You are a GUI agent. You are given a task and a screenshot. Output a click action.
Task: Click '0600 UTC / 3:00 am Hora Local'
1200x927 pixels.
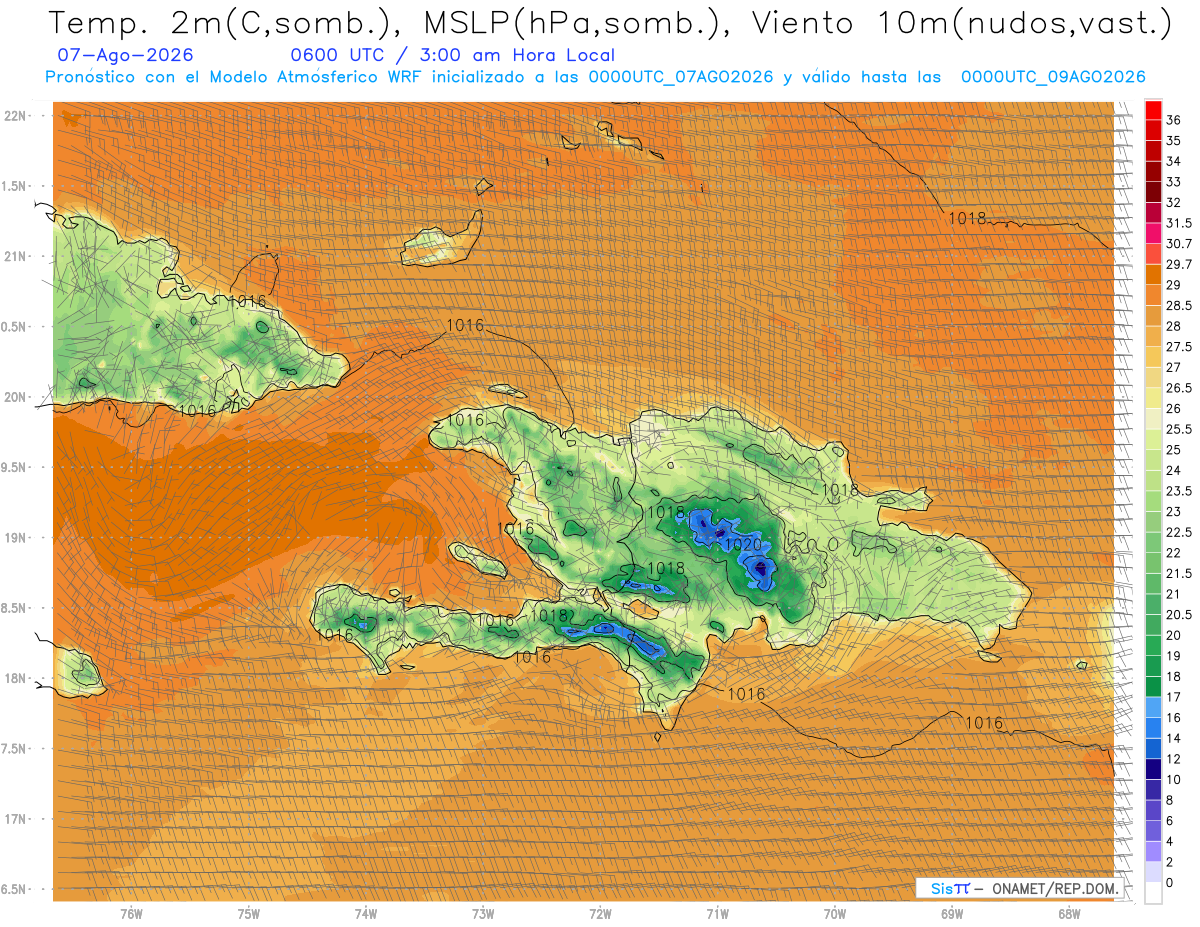pyautogui.click(x=452, y=56)
